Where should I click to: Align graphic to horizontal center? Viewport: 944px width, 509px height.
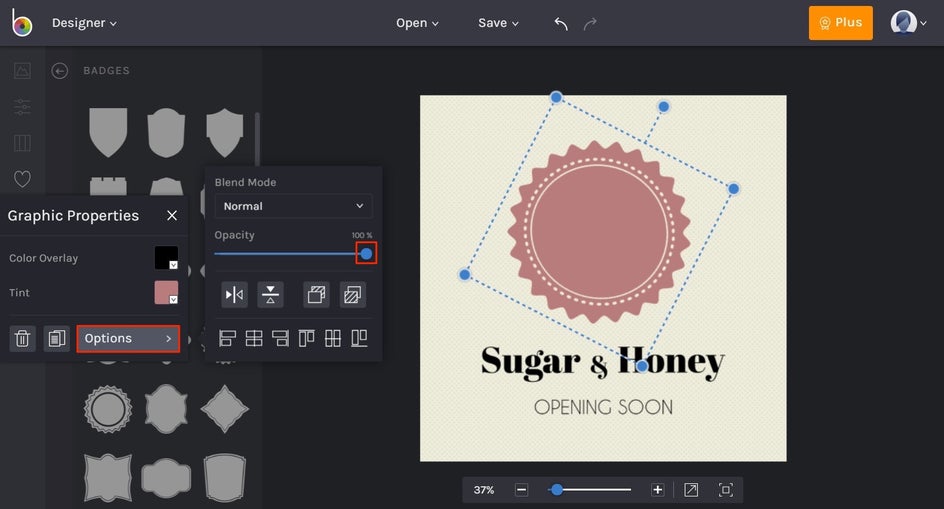[253, 339]
